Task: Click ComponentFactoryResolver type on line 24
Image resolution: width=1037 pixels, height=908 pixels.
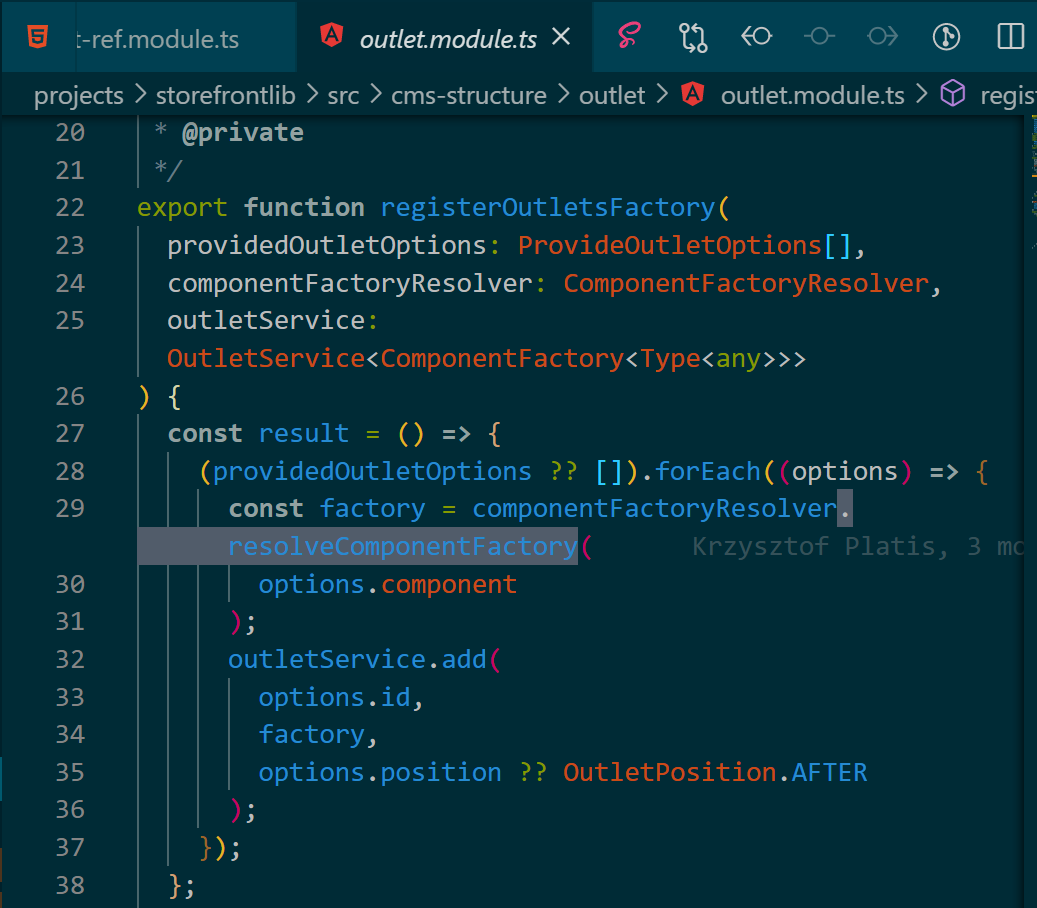Action: point(746,284)
